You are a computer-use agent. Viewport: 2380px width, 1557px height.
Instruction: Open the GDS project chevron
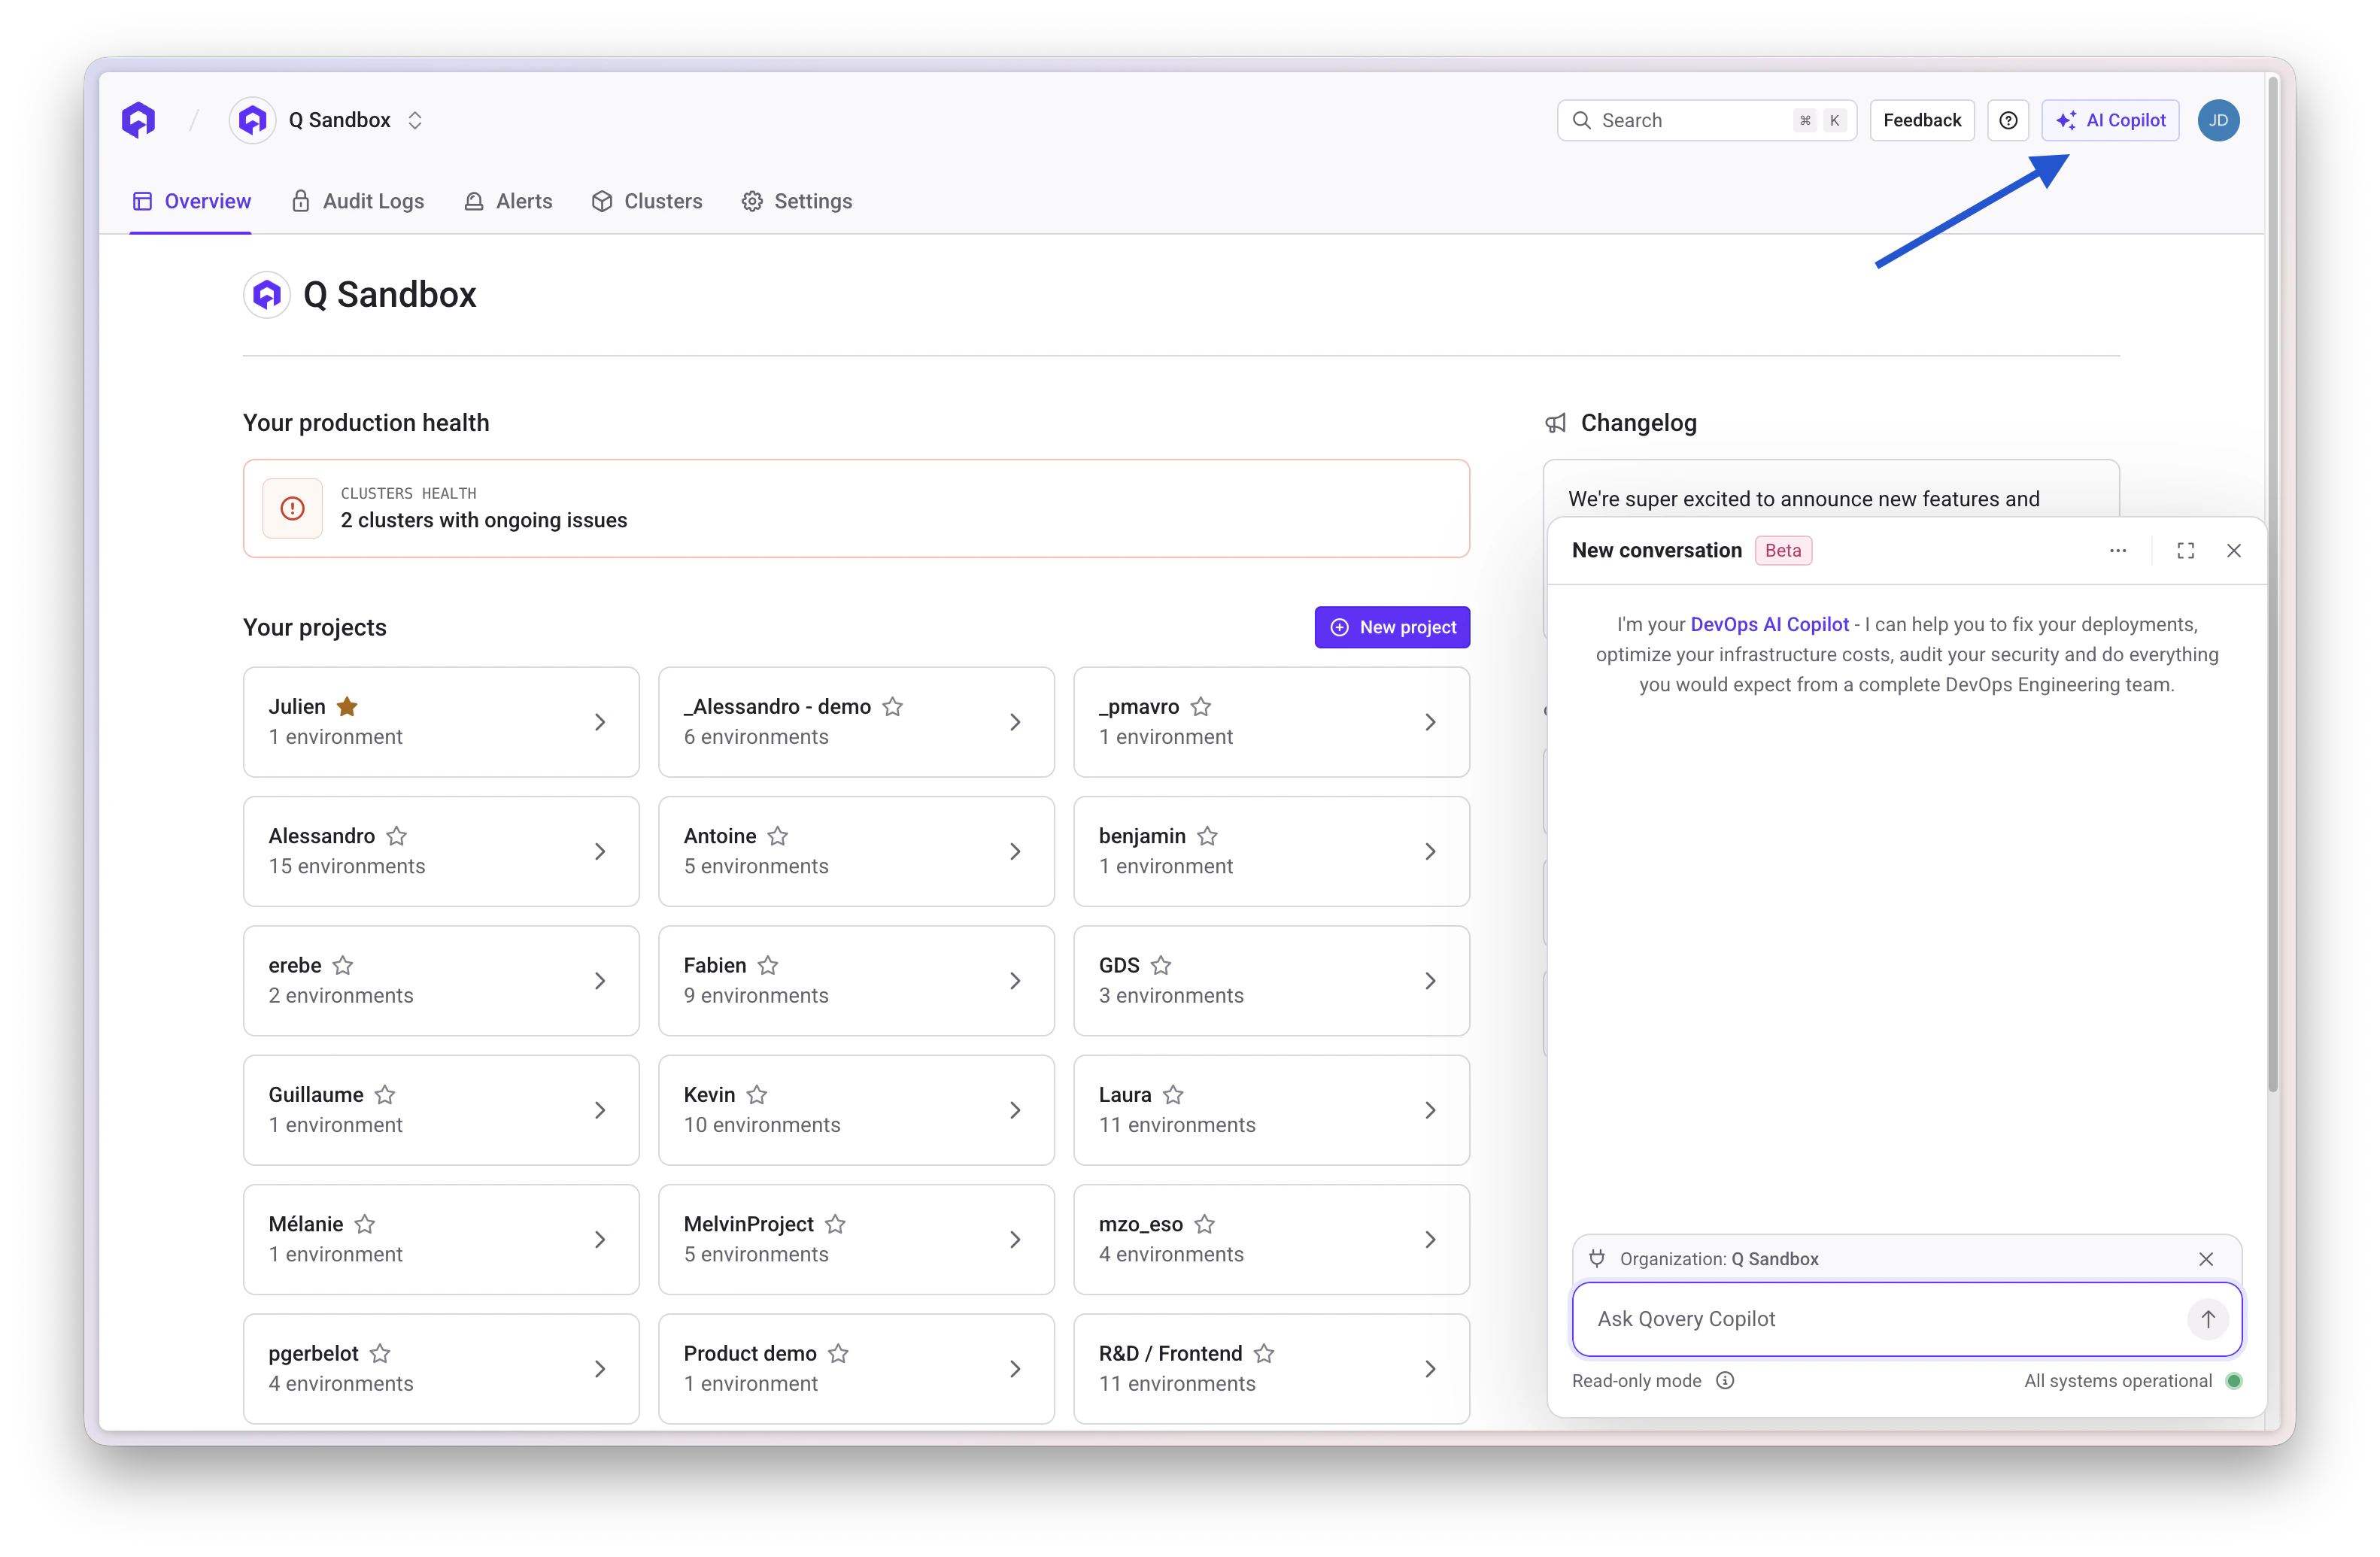tap(1429, 981)
